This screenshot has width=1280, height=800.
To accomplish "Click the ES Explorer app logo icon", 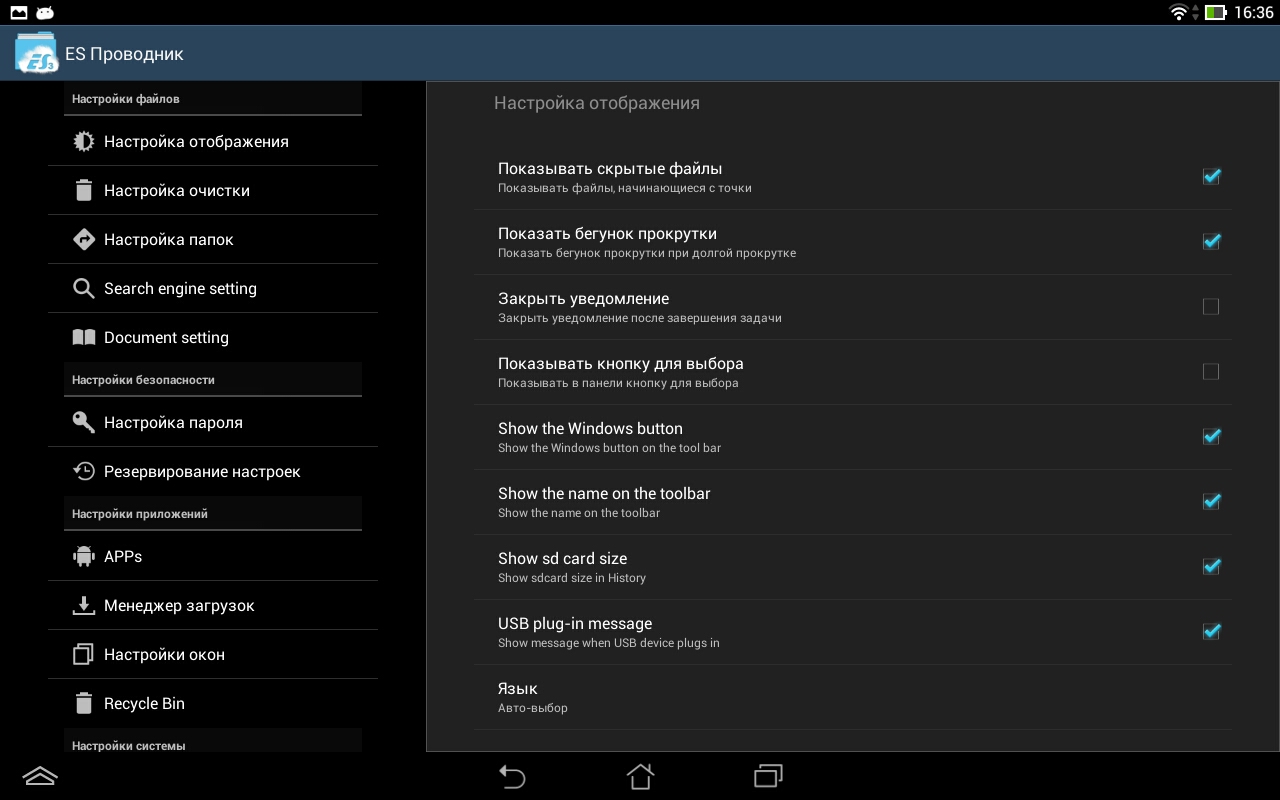I will tap(37, 53).
